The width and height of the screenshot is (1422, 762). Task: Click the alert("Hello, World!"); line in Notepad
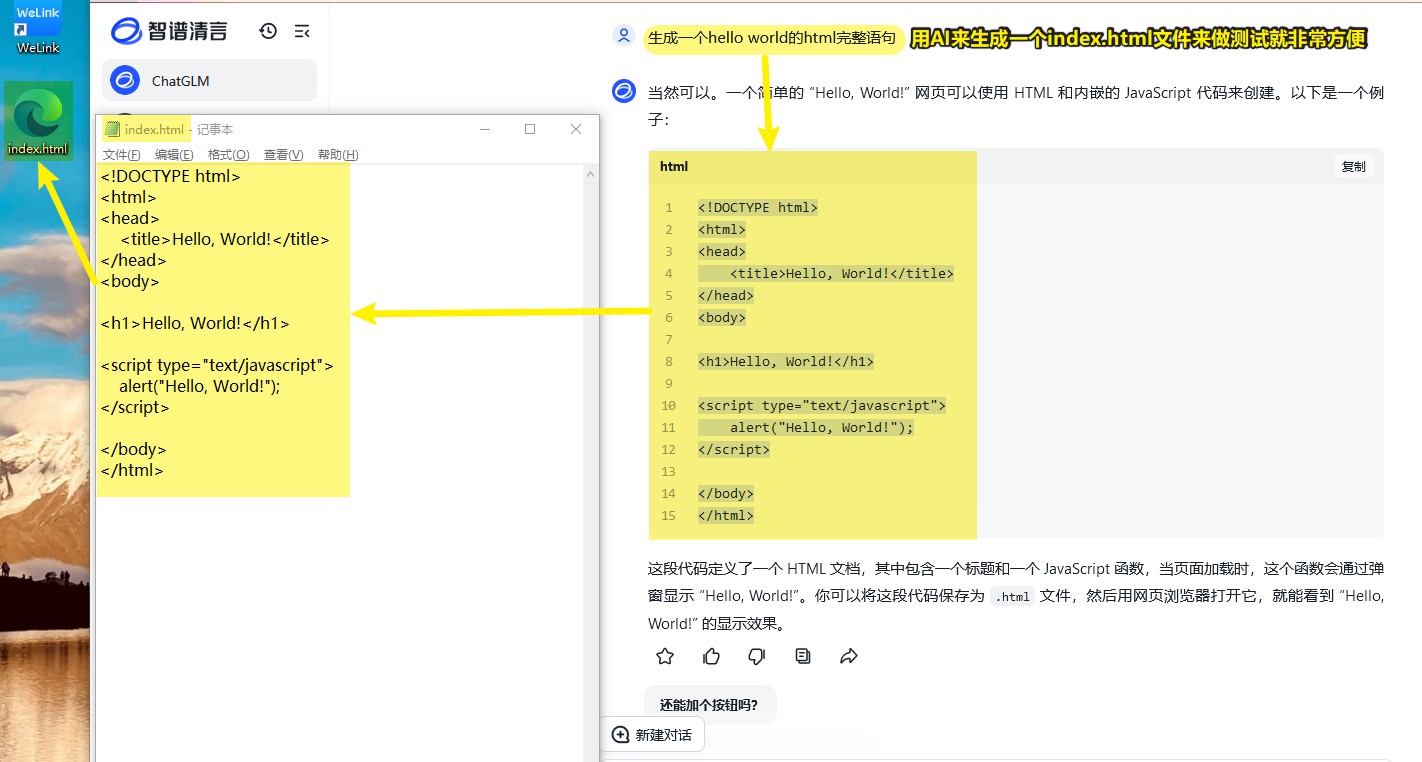pyautogui.click(x=200, y=386)
